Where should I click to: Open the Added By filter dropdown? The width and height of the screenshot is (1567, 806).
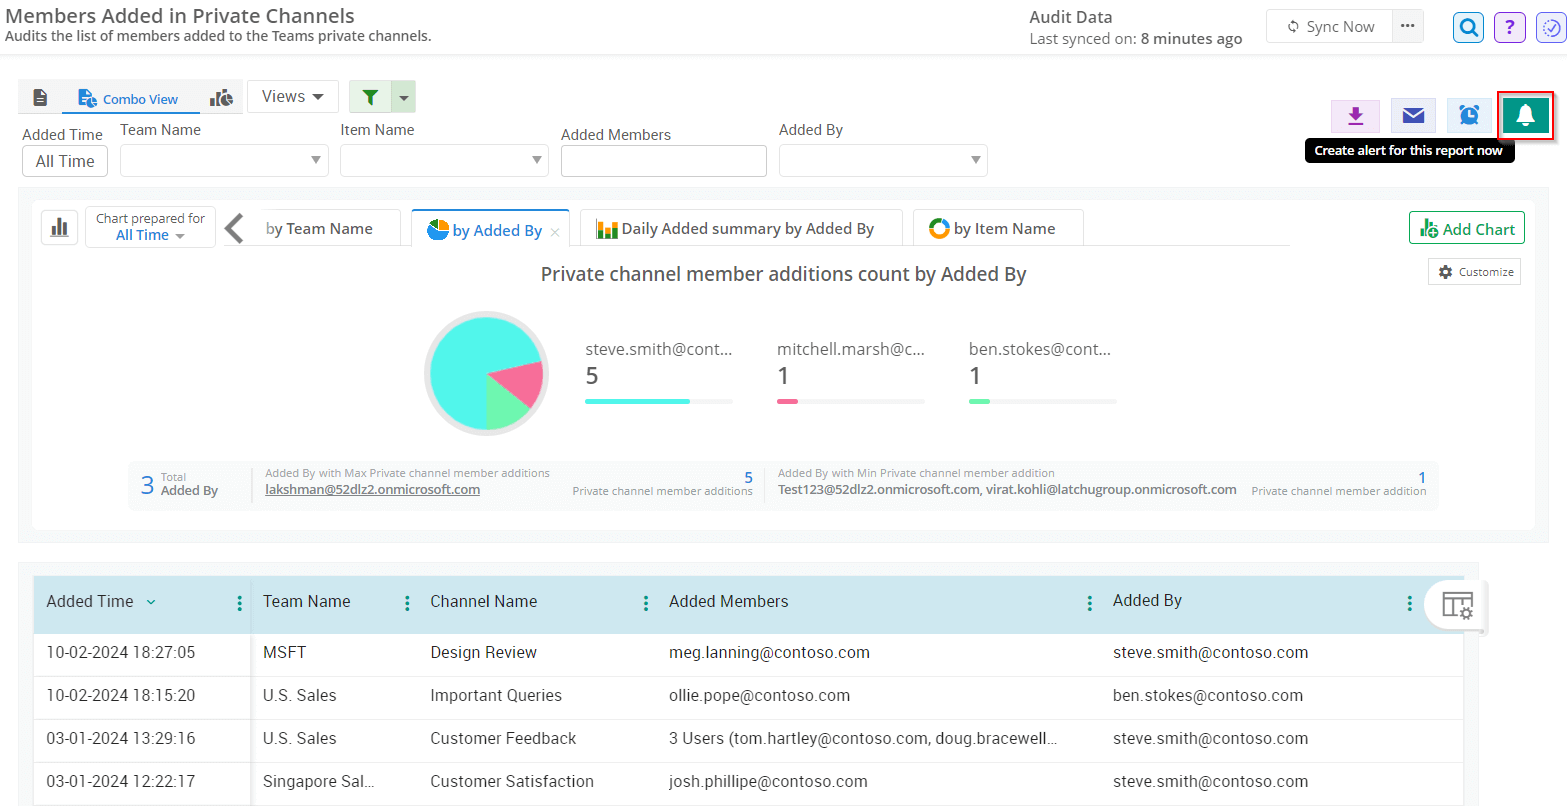point(882,160)
